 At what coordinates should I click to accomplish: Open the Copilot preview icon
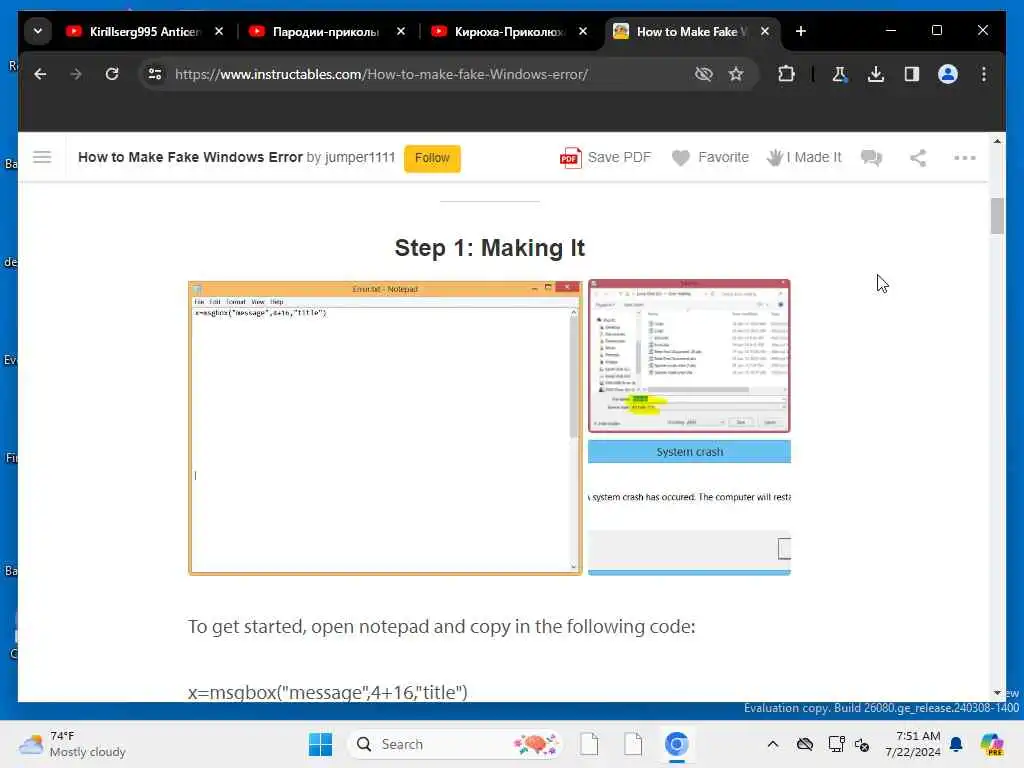[x=991, y=744]
